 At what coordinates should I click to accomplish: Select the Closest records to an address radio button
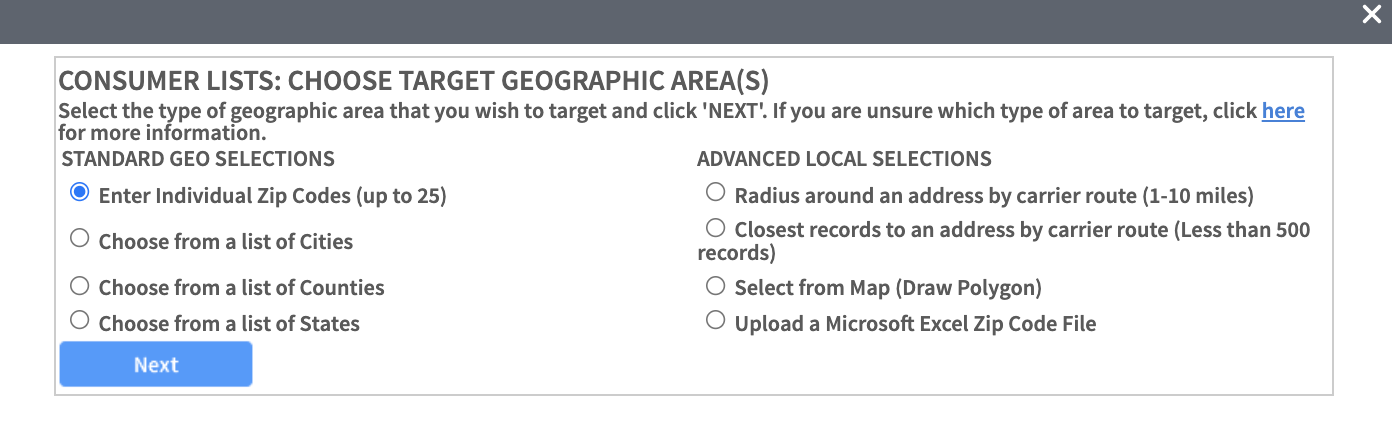click(715, 227)
